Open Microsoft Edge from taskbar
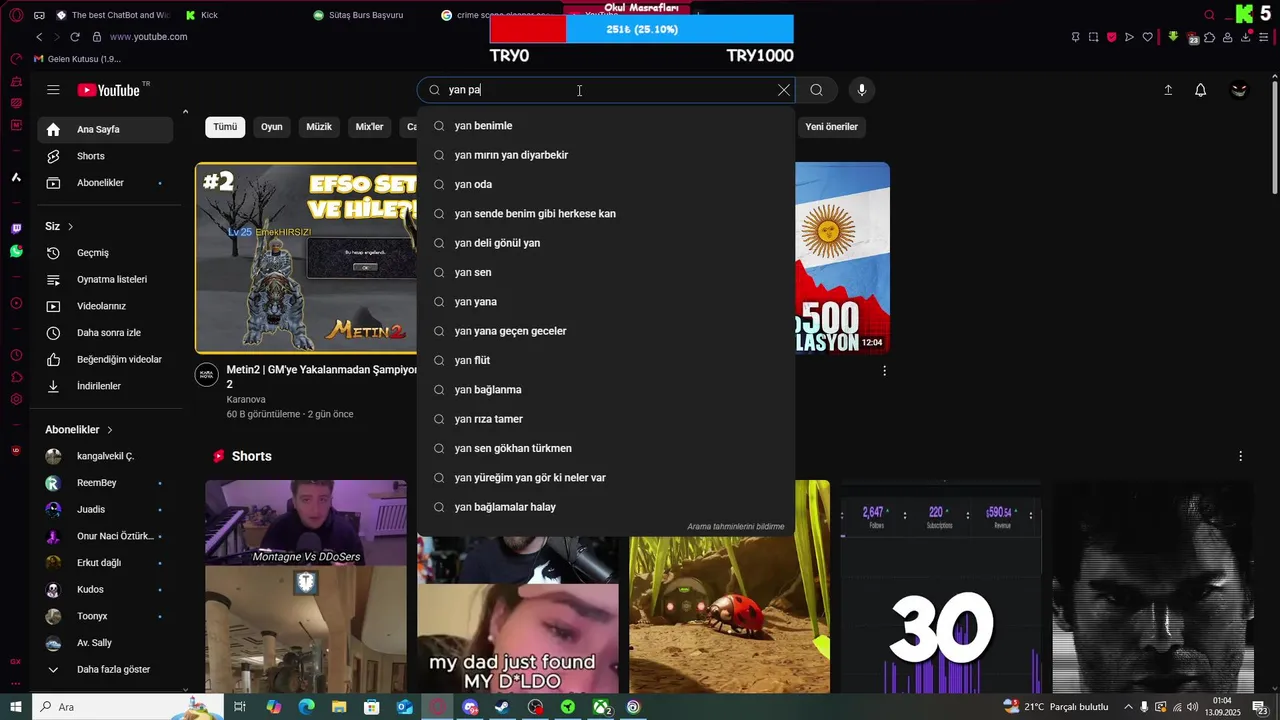Image resolution: width=1280 pixels, height=720 pixels. 307,707
